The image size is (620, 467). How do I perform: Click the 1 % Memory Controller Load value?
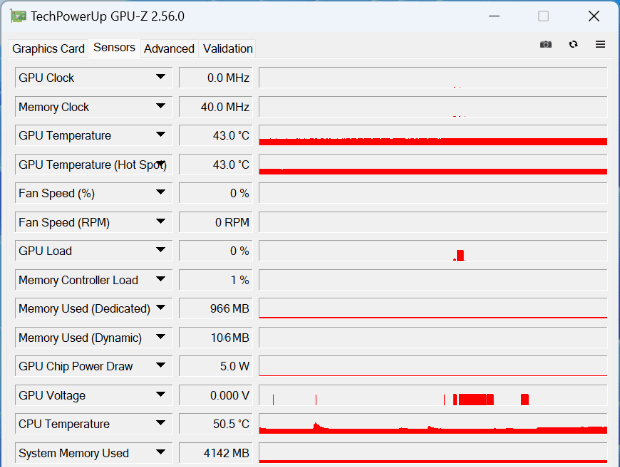[x=215, y=280]
